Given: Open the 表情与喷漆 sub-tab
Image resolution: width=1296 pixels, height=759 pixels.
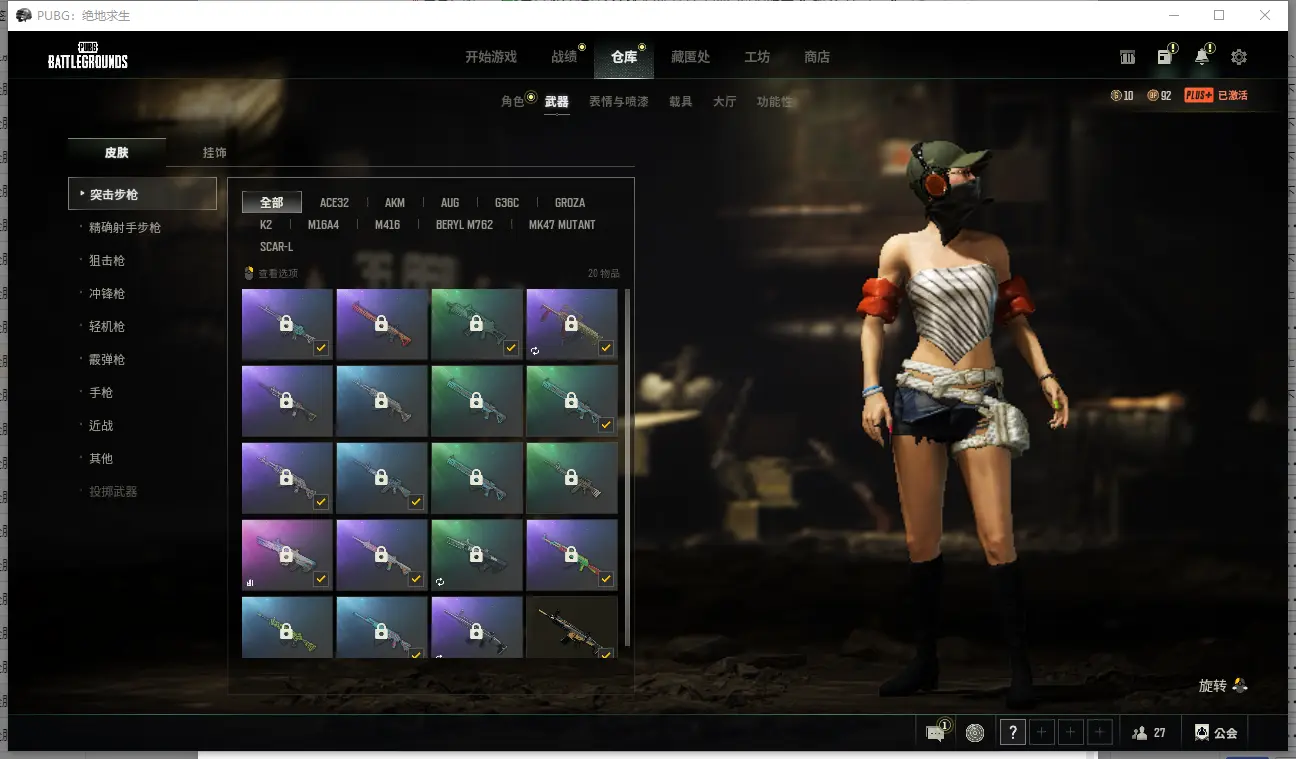Looking at the screenshot, I should pos(618,101).
